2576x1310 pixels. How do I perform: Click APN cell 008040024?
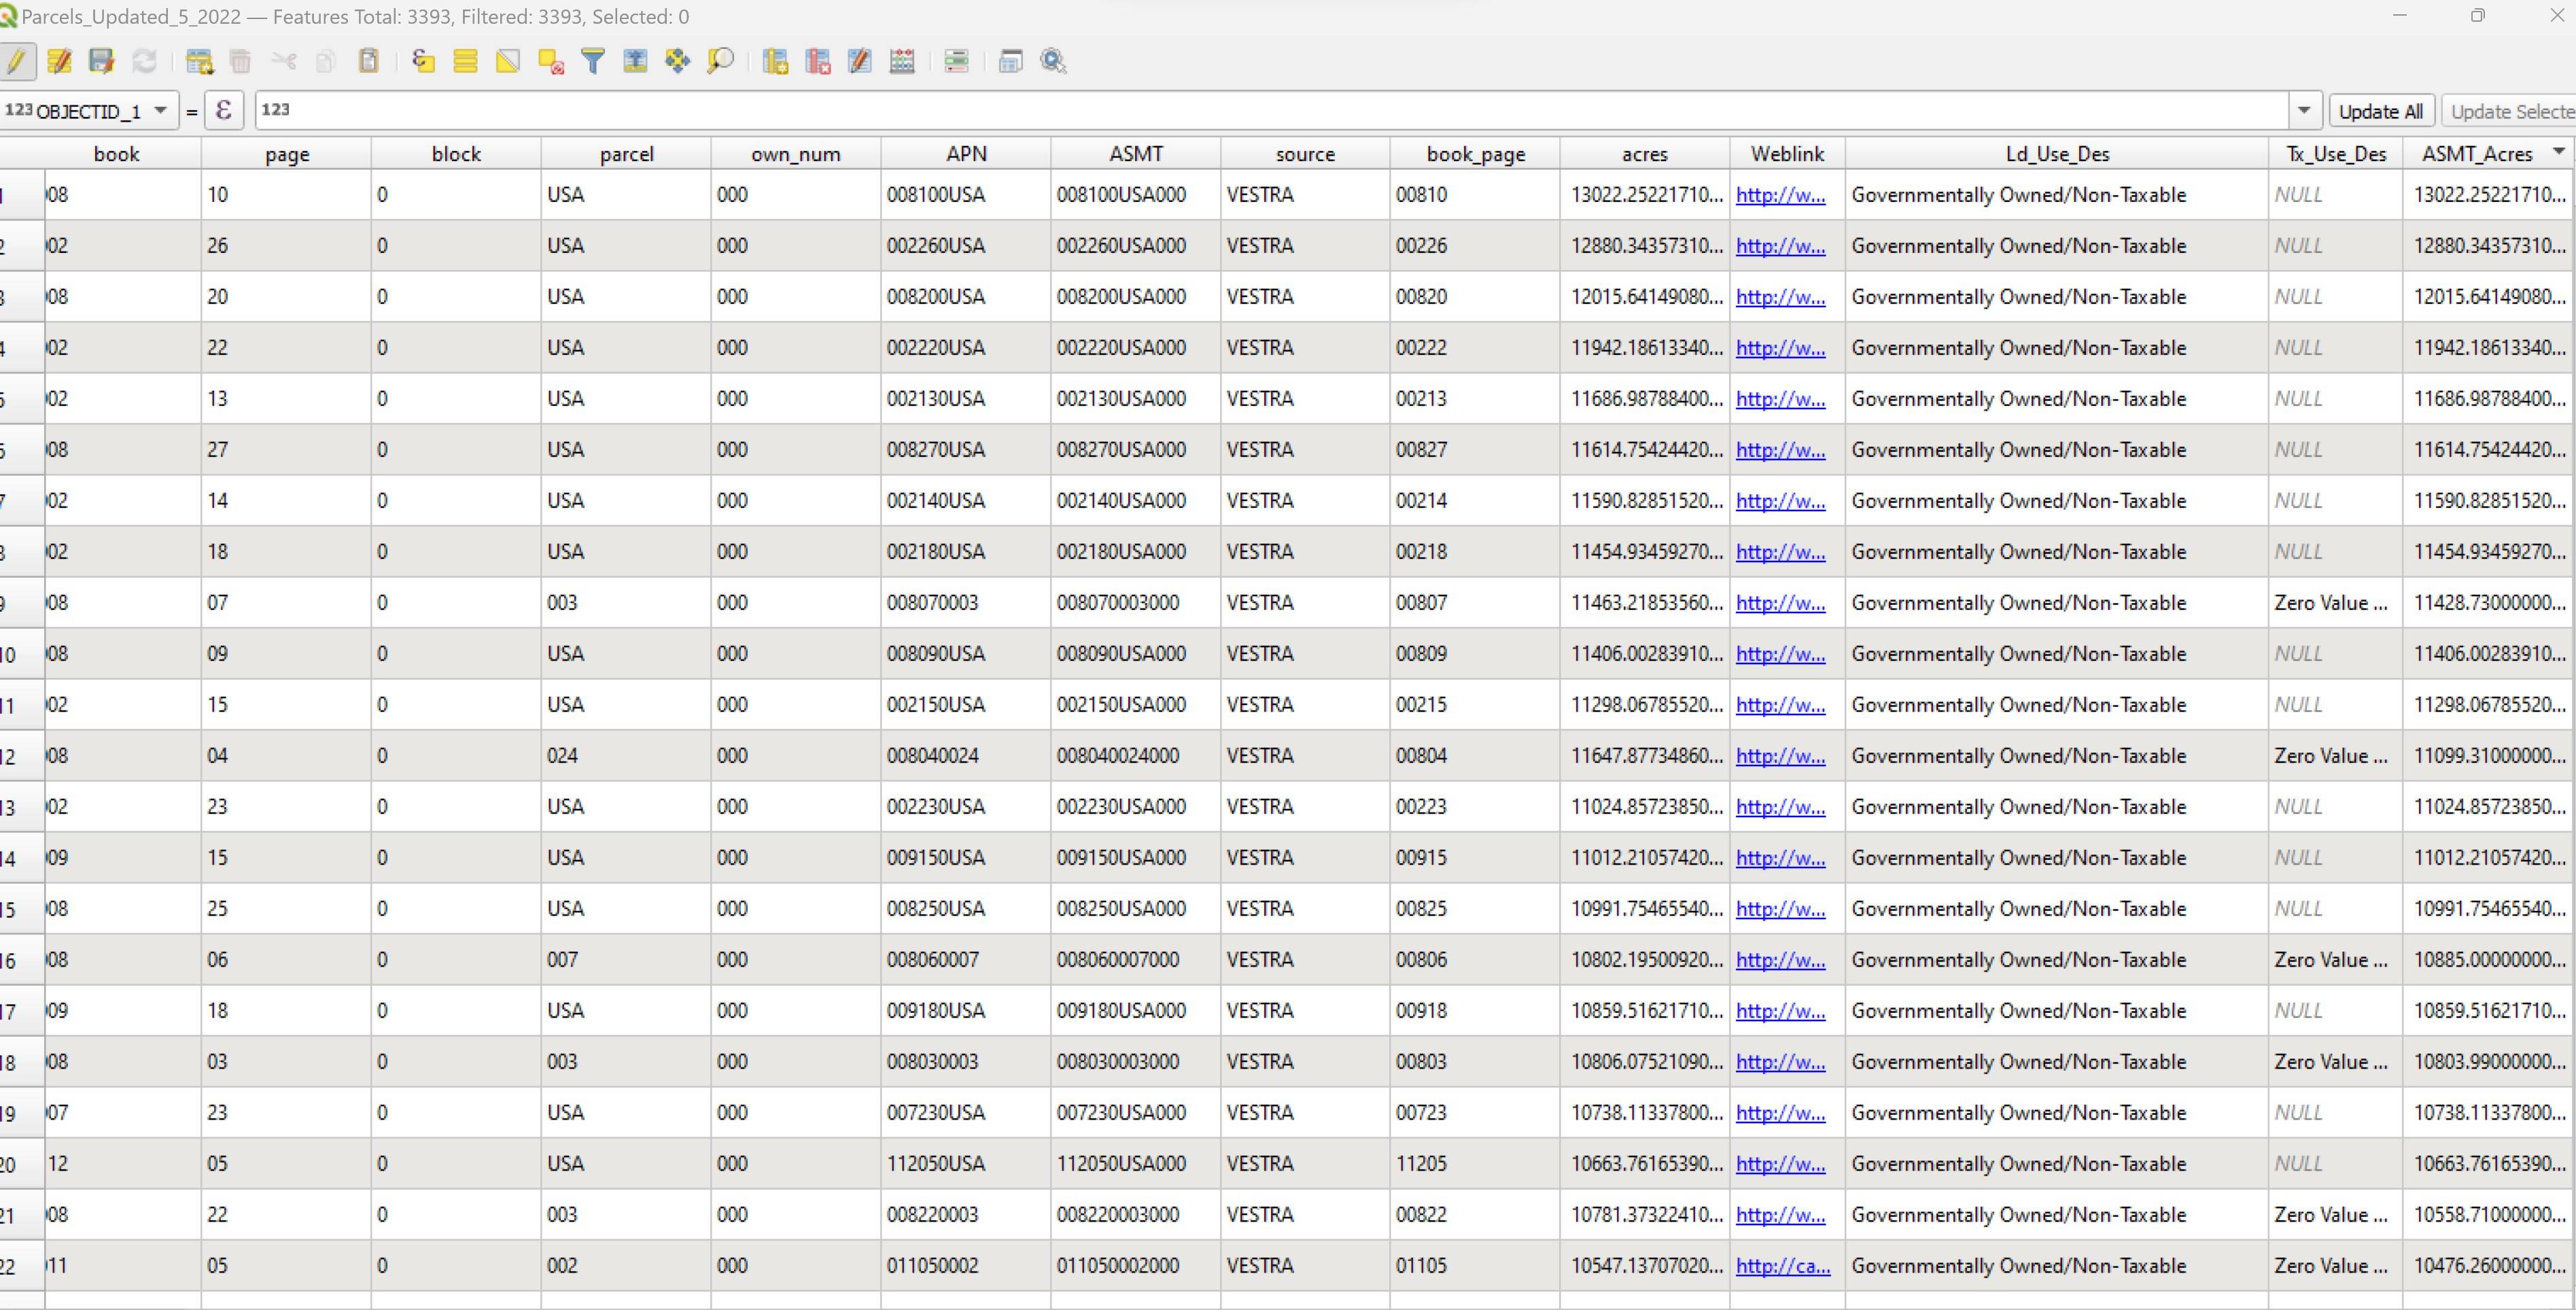tap(966, 756)
